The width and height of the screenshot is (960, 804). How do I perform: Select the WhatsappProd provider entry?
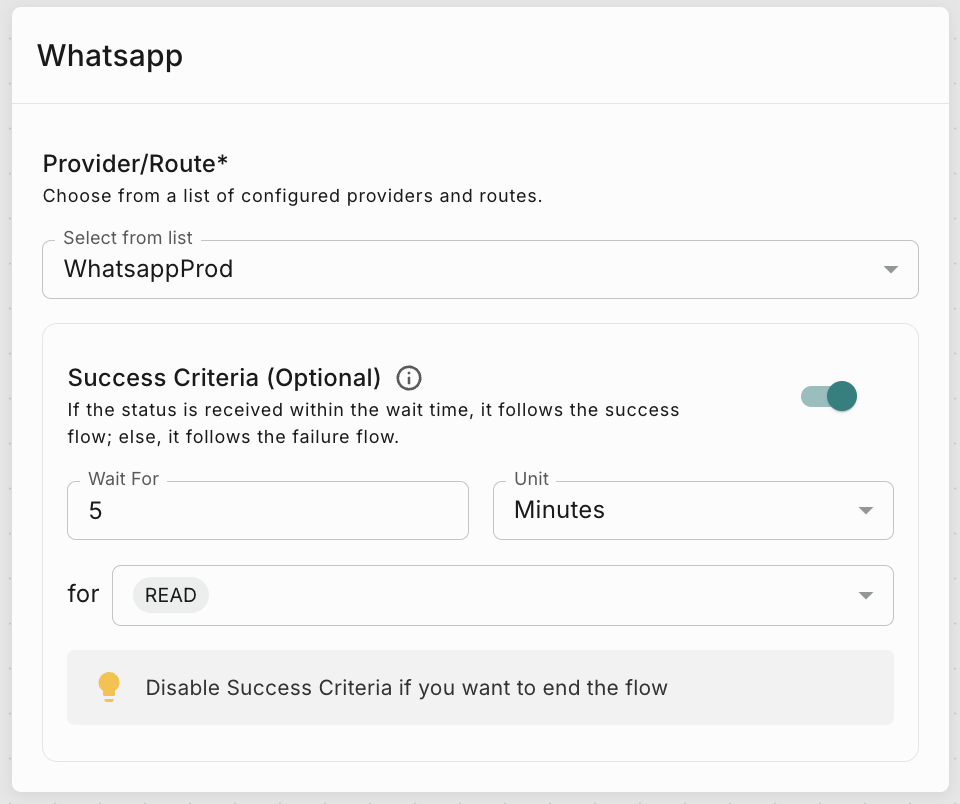149,269
